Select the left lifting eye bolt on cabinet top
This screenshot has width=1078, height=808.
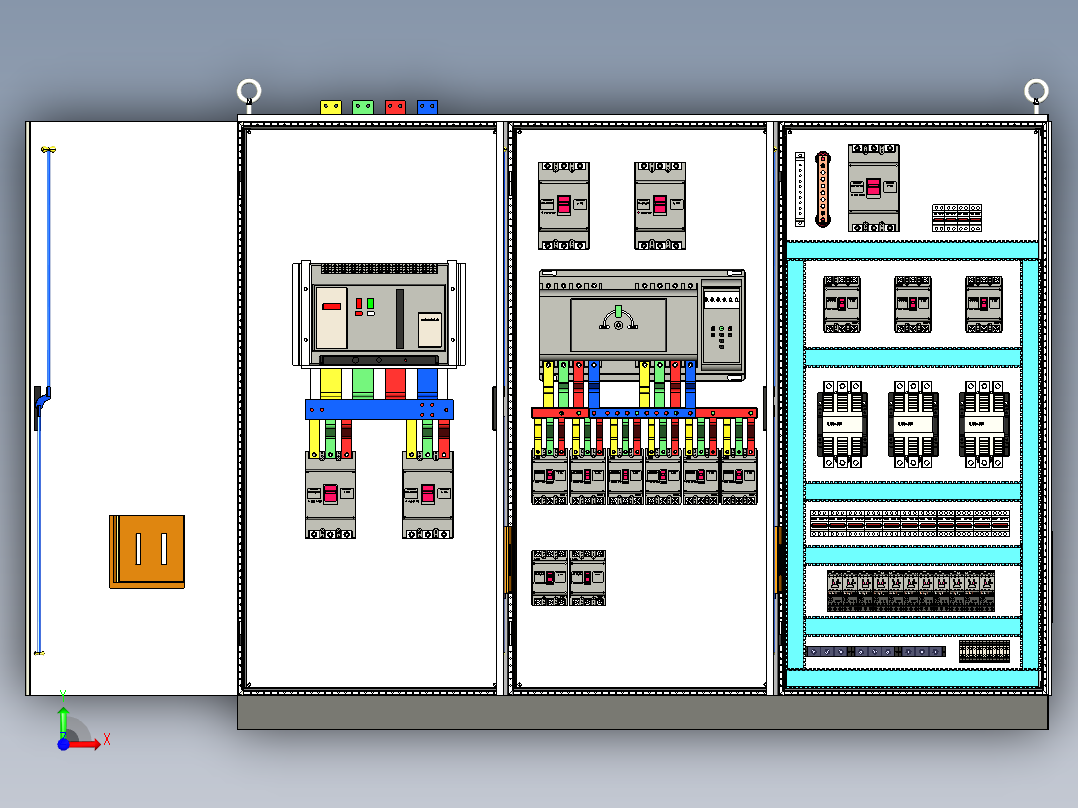coord(249,95)
